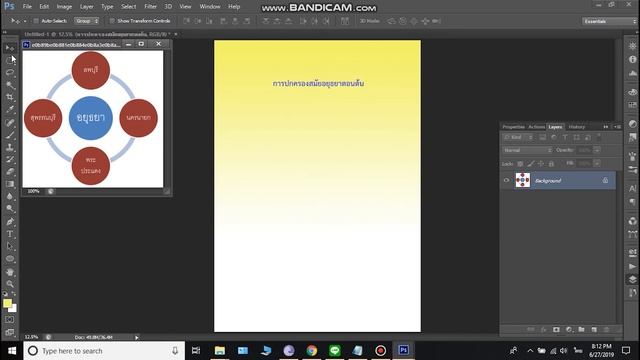Toggle lock all padlock icon
Viewport: 640px width, 360px height.
click(551, 164)
